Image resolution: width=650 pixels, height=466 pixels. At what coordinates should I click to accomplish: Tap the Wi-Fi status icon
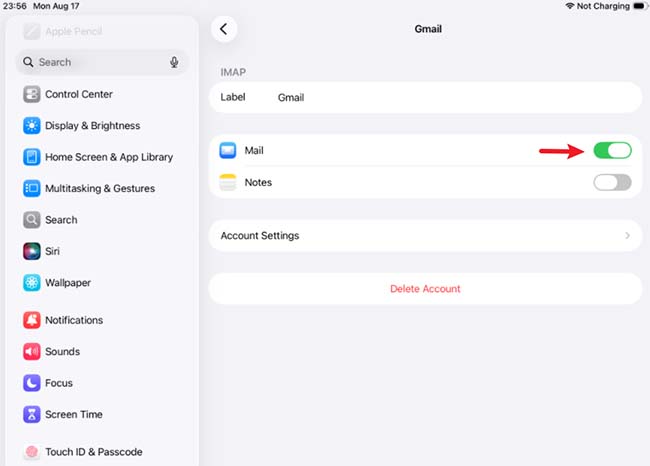(570, 6)
